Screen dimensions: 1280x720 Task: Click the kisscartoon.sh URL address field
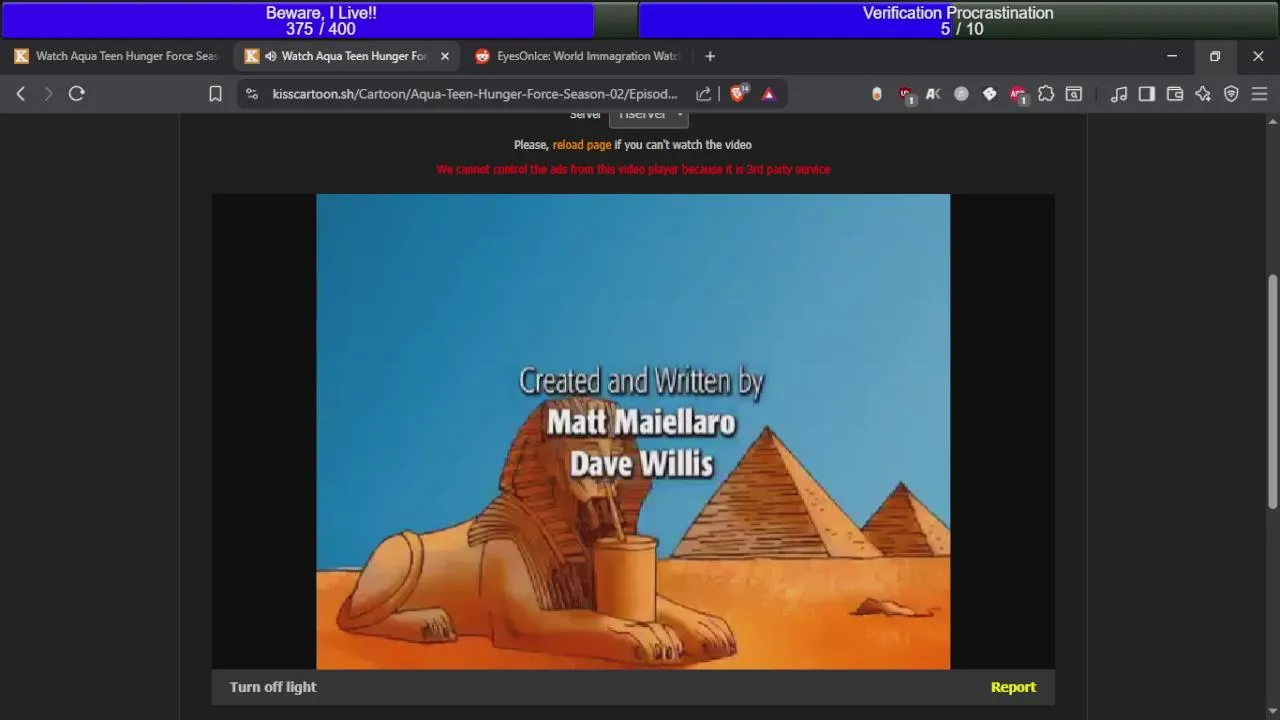pos(475,94)
